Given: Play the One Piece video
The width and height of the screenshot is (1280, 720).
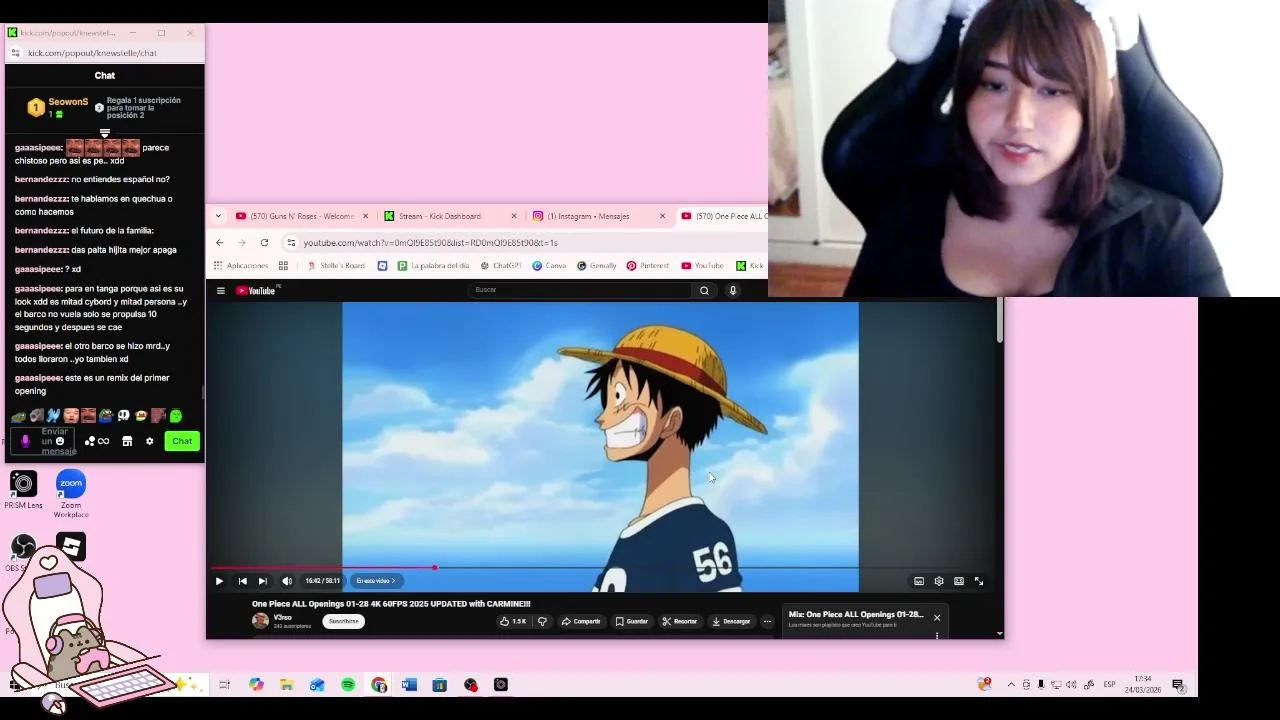Looking at the screenshot, I should (219, 581).
